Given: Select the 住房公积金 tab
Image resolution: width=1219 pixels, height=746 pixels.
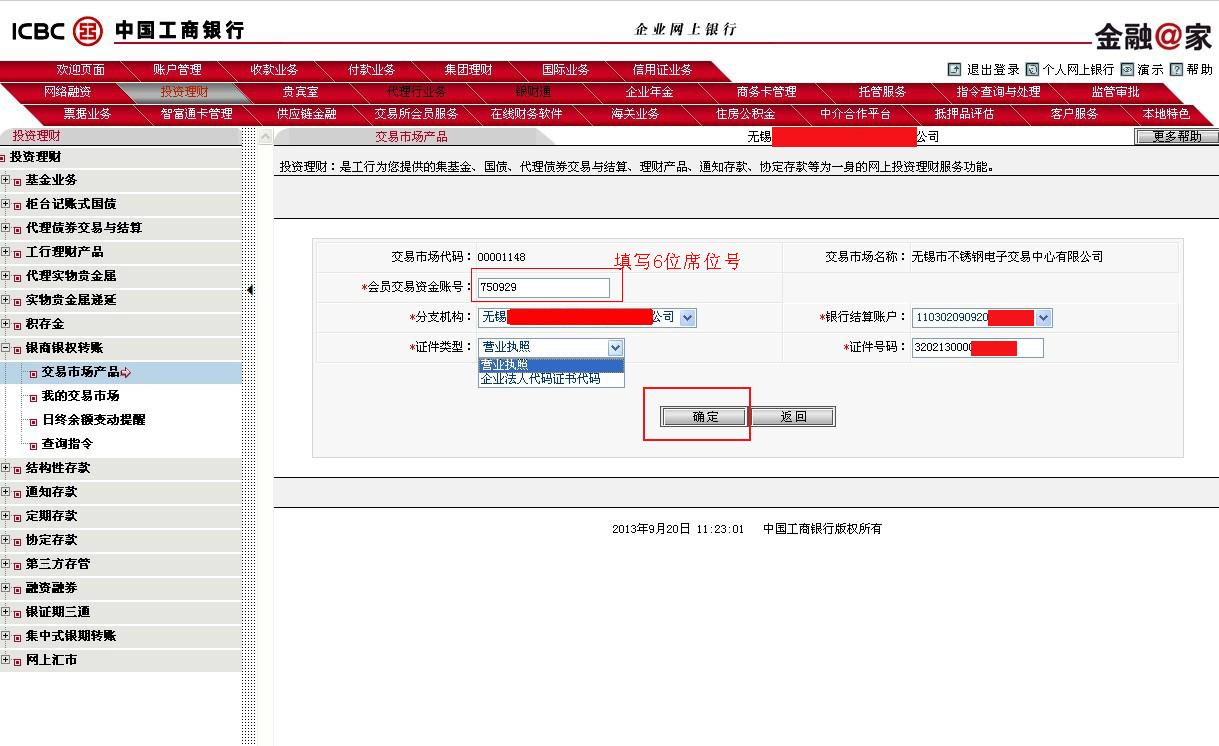Looking at the screenshot, I should [x=746, y=114].
